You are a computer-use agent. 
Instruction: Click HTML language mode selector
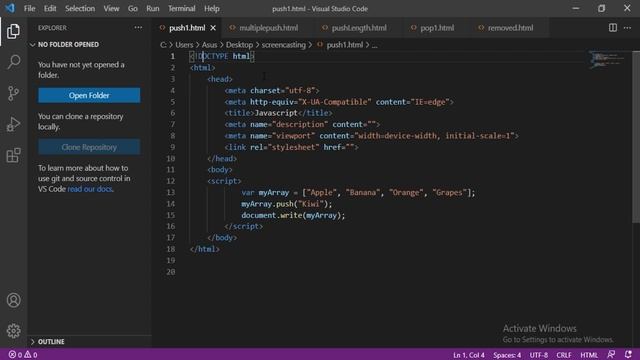pos(589,355)
